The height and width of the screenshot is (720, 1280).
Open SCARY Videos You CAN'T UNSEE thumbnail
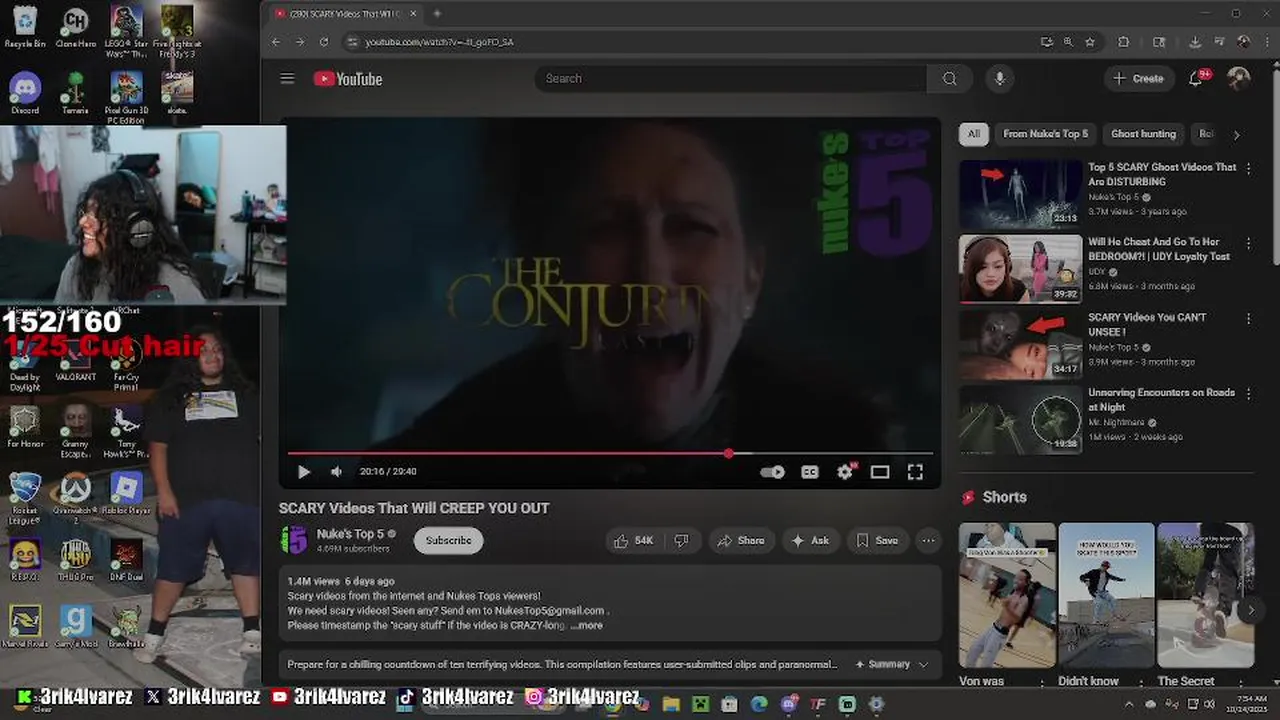point(1020,344)
